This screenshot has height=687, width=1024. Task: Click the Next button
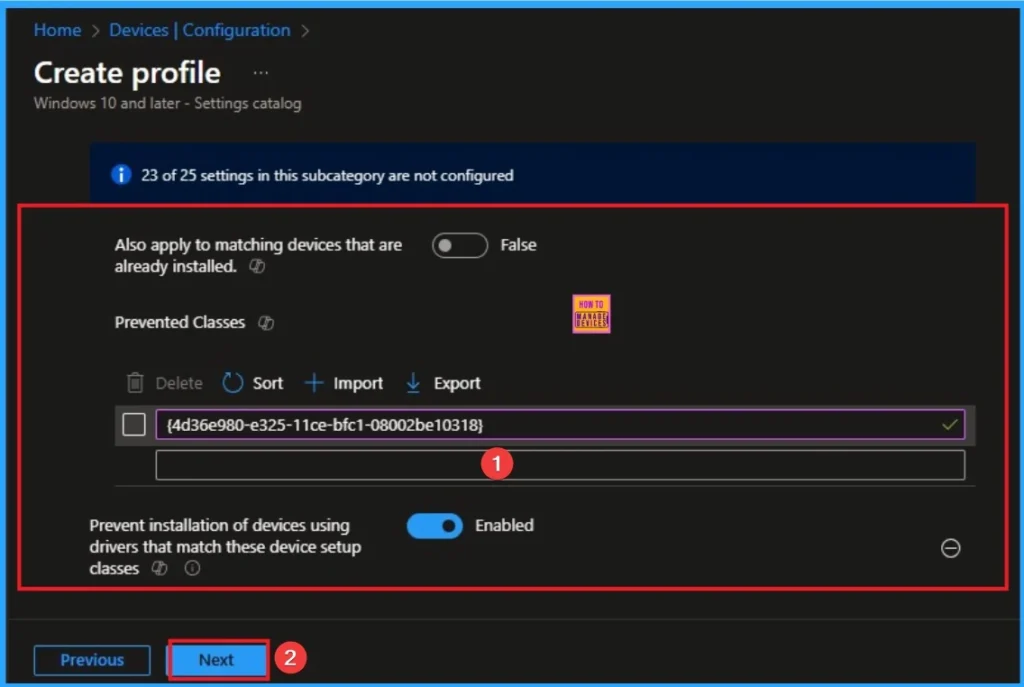click(217, 660)
